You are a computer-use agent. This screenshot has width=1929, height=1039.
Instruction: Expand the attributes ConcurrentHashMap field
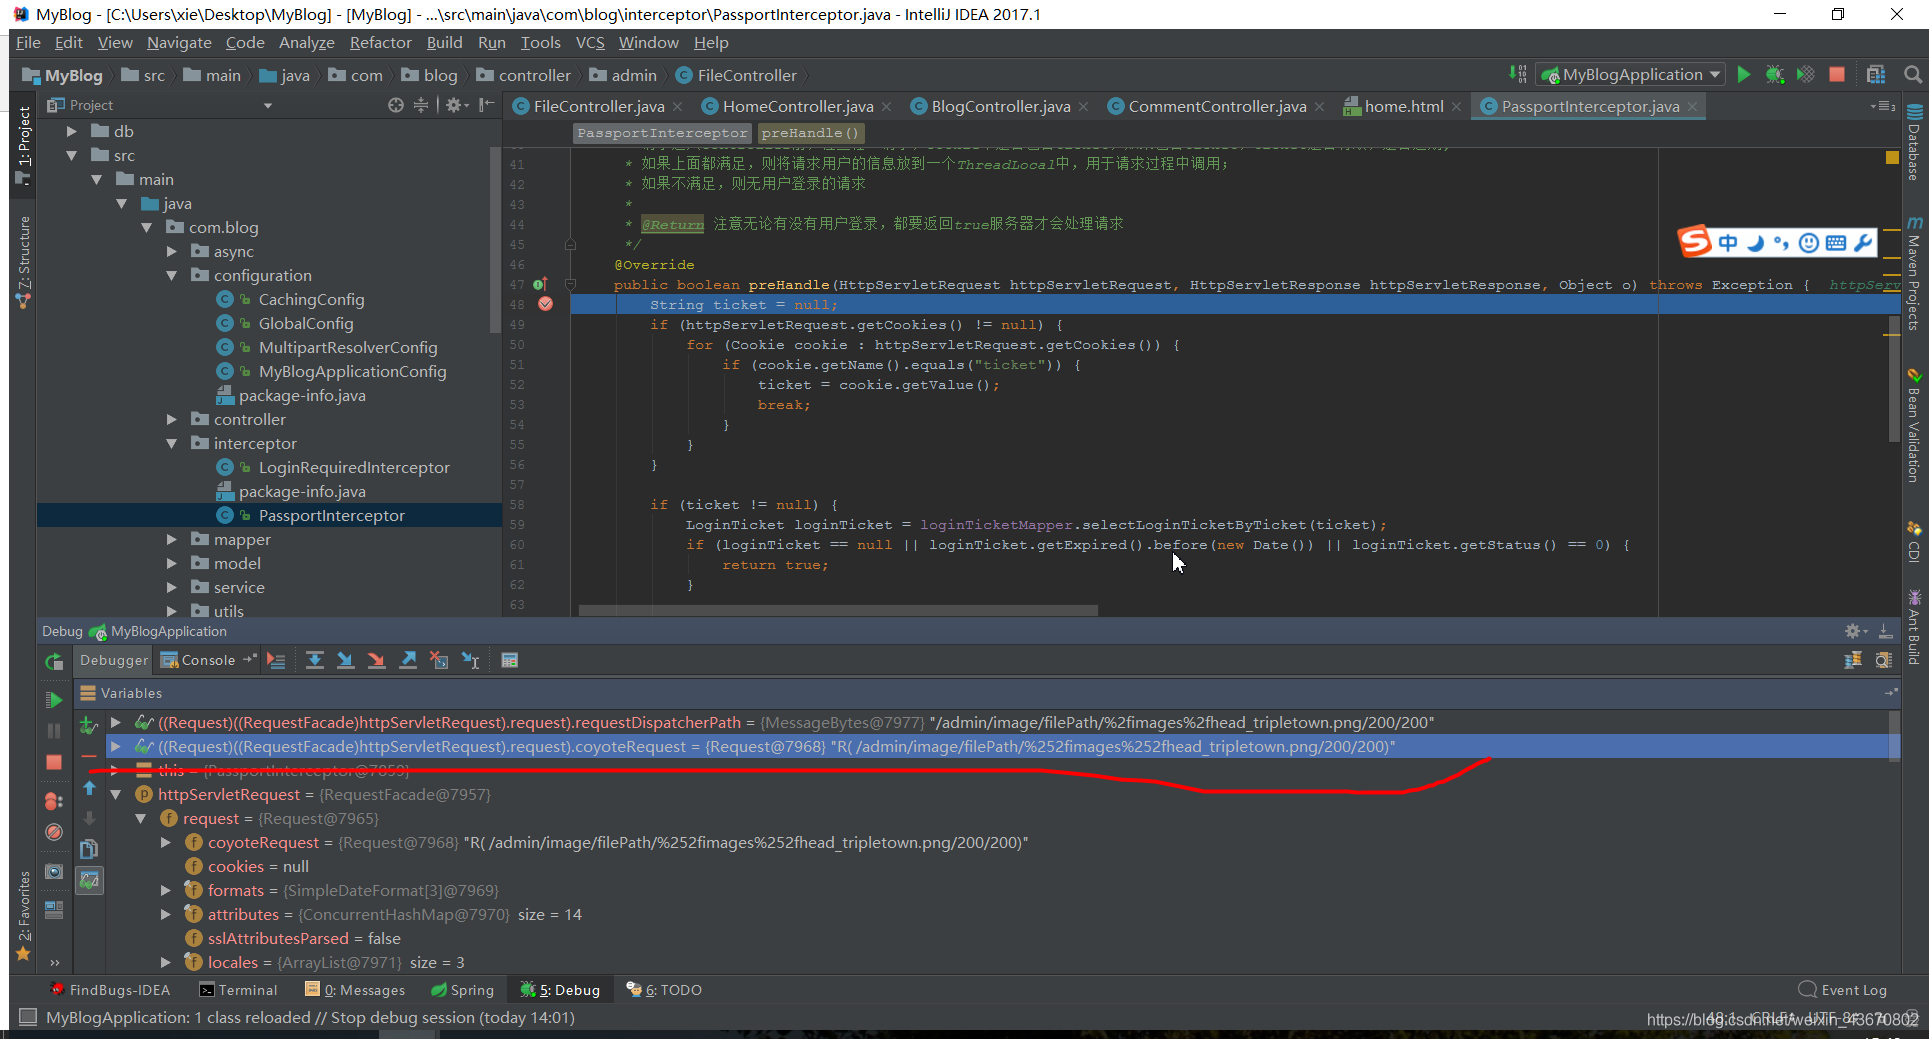click(165, 914)
